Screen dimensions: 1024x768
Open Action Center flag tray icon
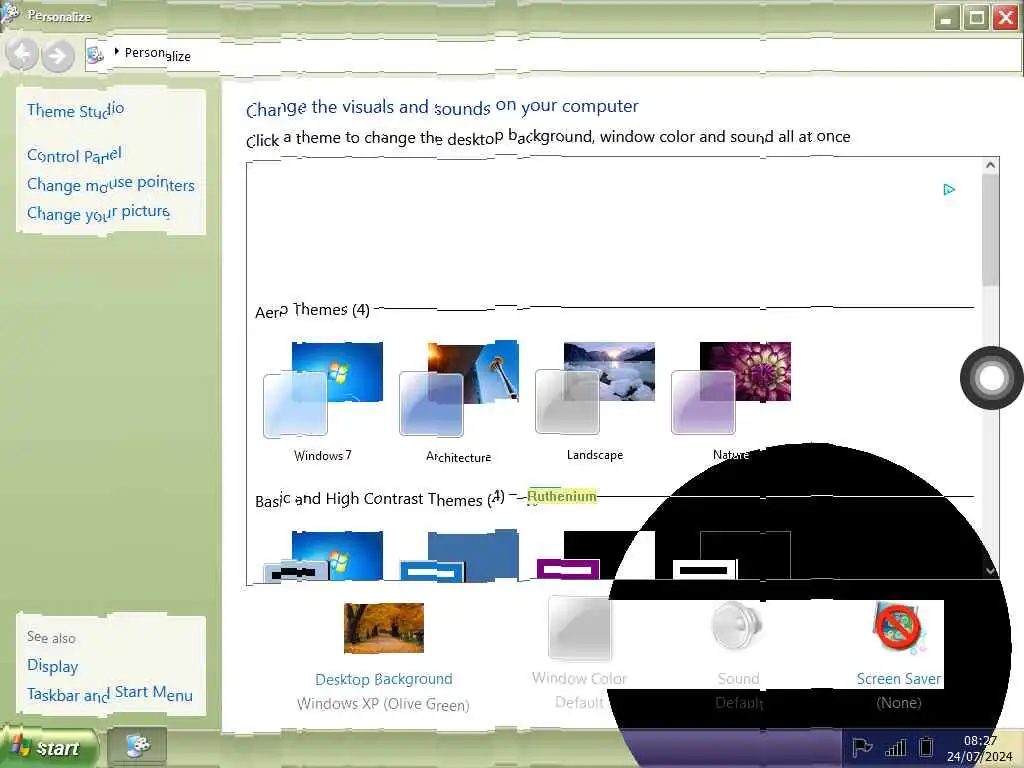click(862, 747)
